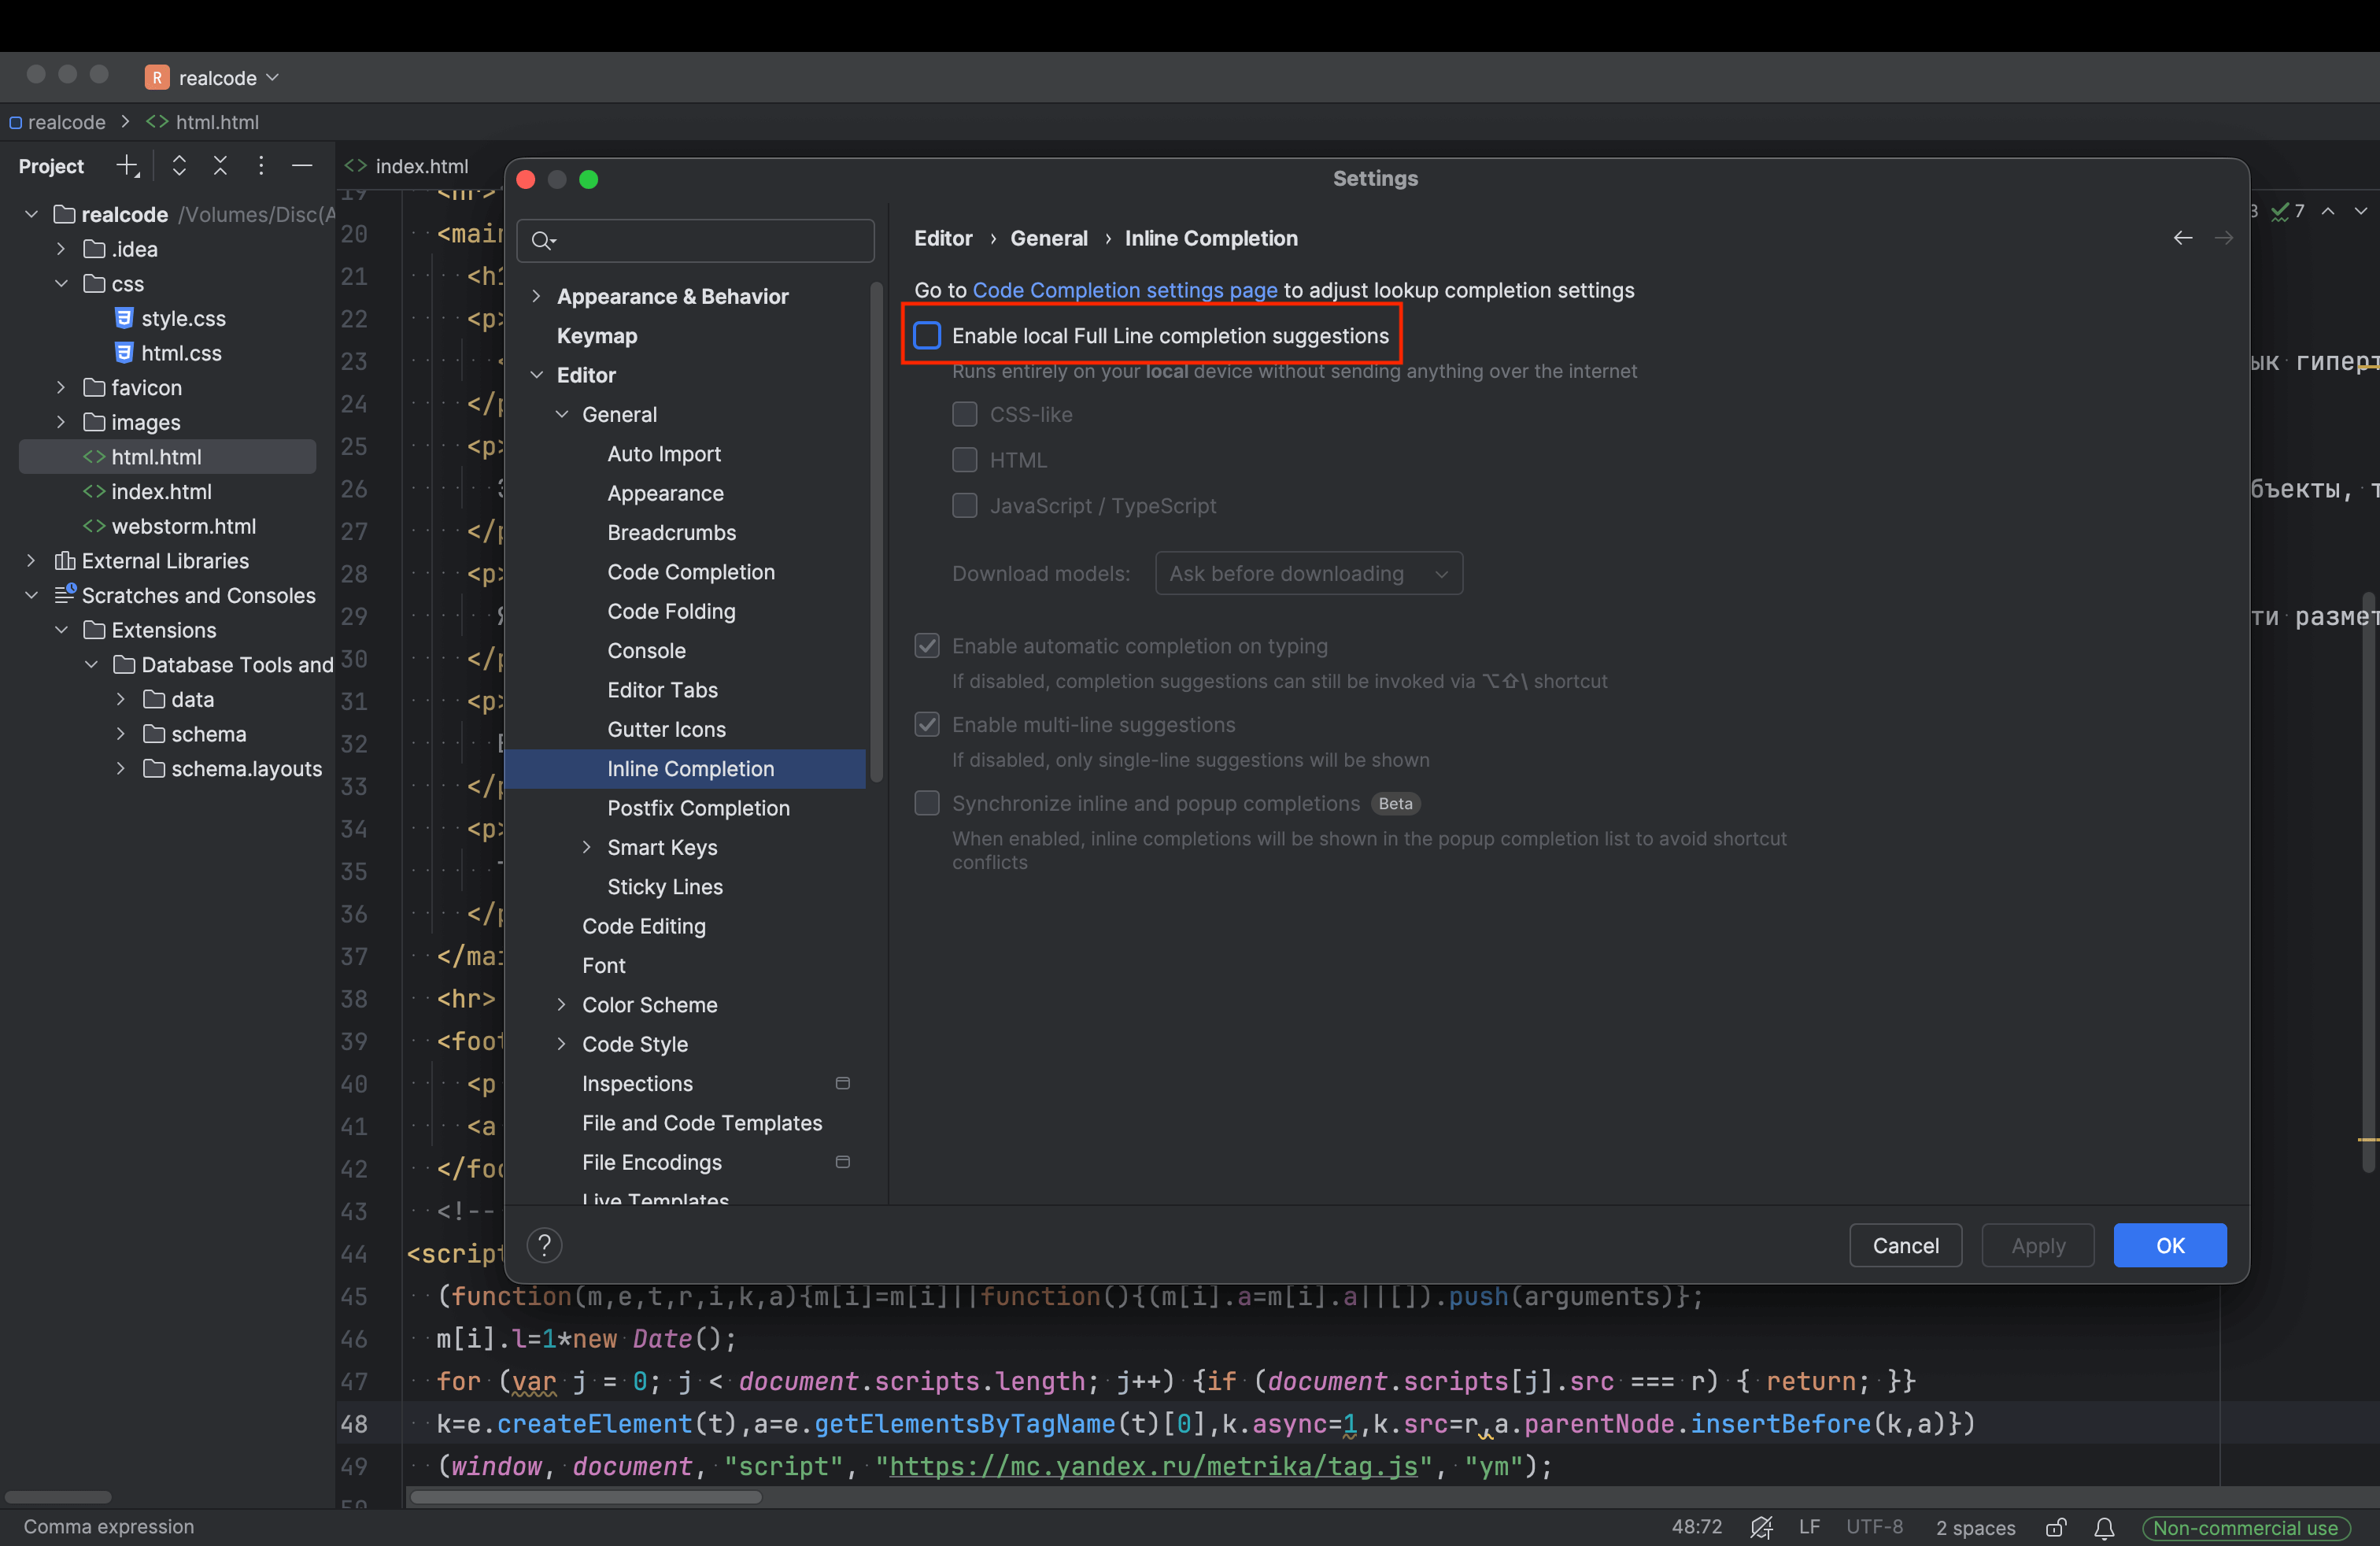Enable local Full Line completion suggestions
Image resolution: width=2380 pixels, height=1546 pixels.
pos(927,335)
